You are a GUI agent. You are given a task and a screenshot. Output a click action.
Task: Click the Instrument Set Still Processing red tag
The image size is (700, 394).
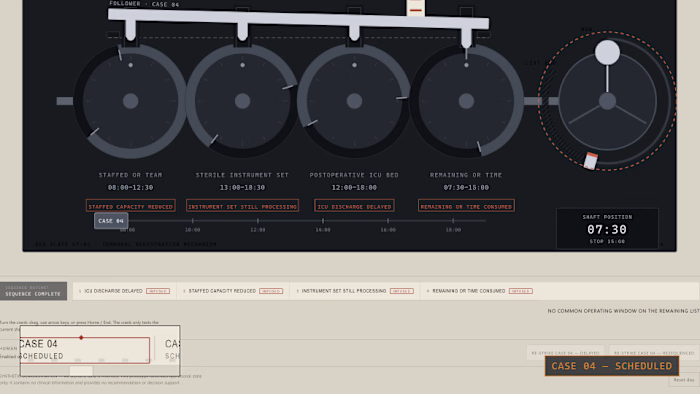[x=242, y=206]
